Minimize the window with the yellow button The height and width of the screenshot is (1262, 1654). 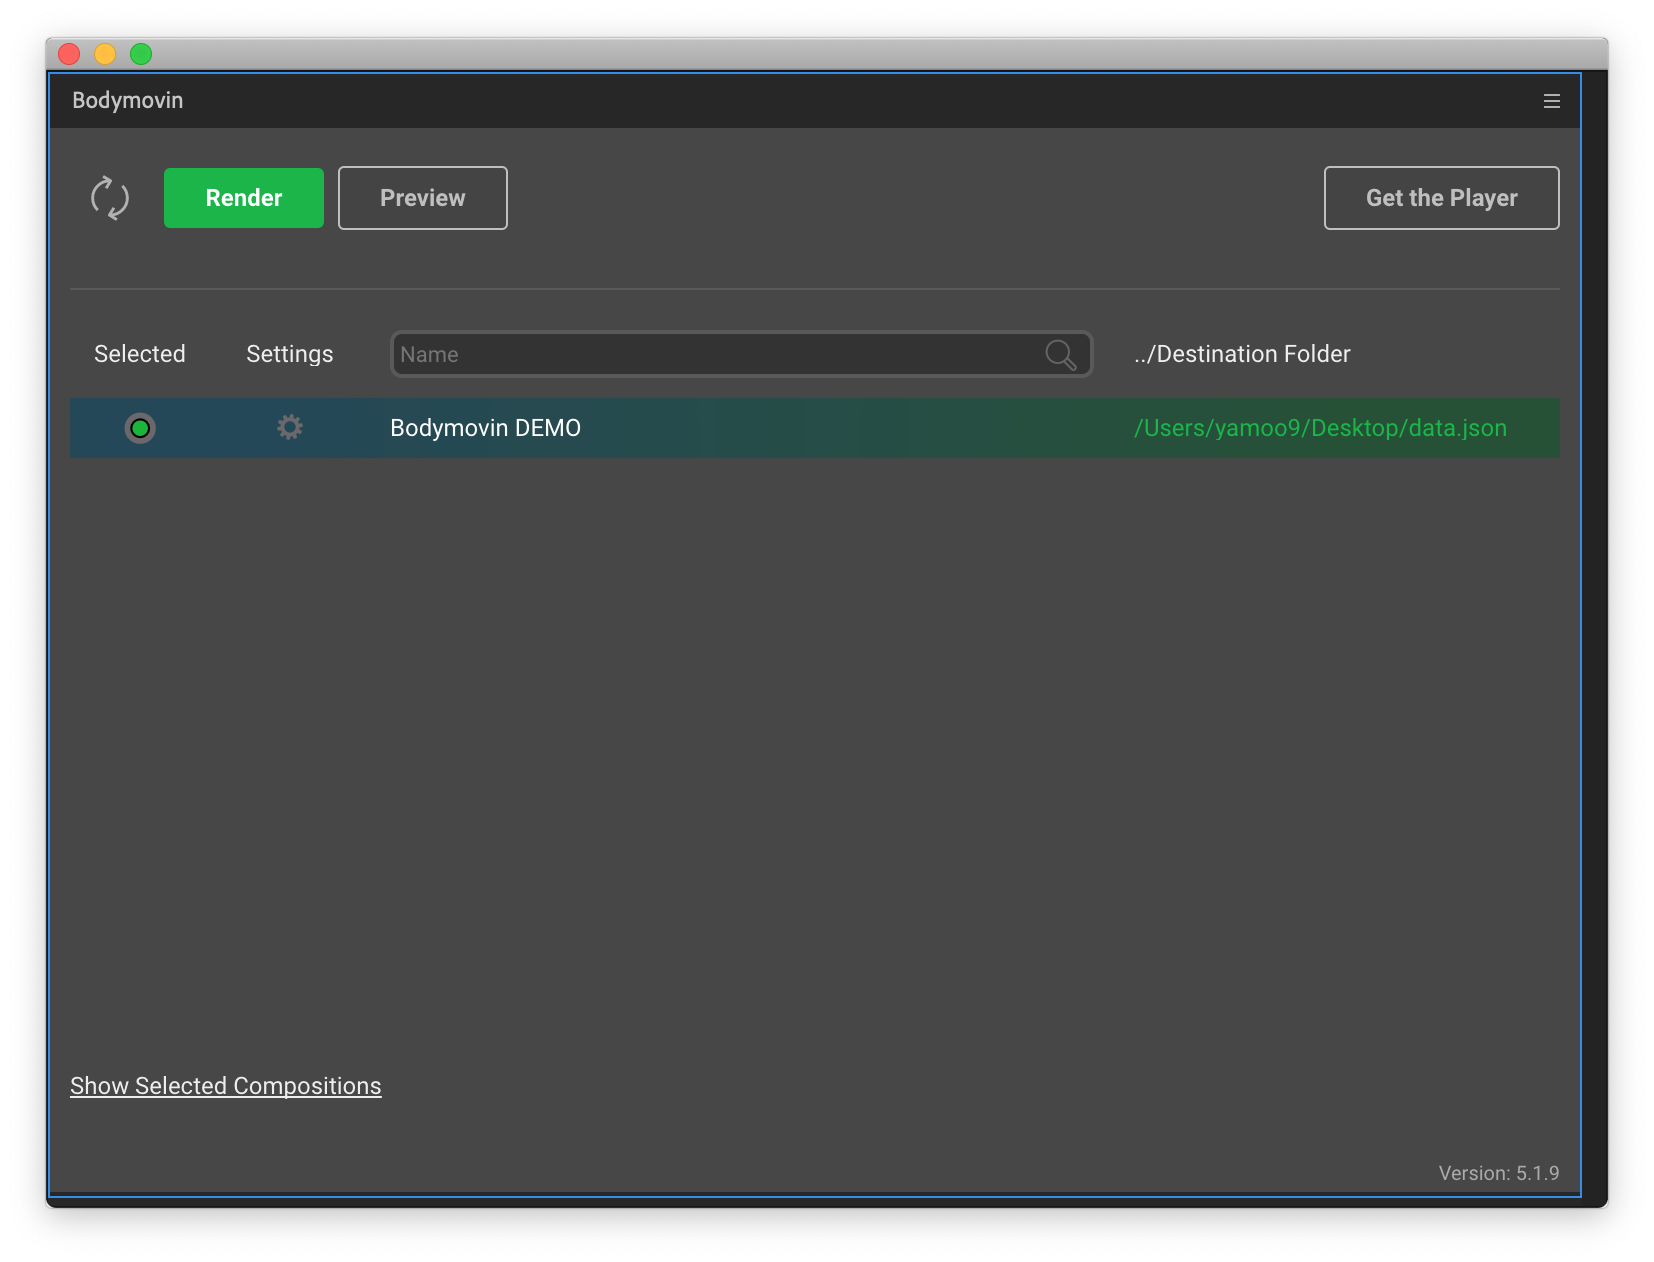point(105,54)
